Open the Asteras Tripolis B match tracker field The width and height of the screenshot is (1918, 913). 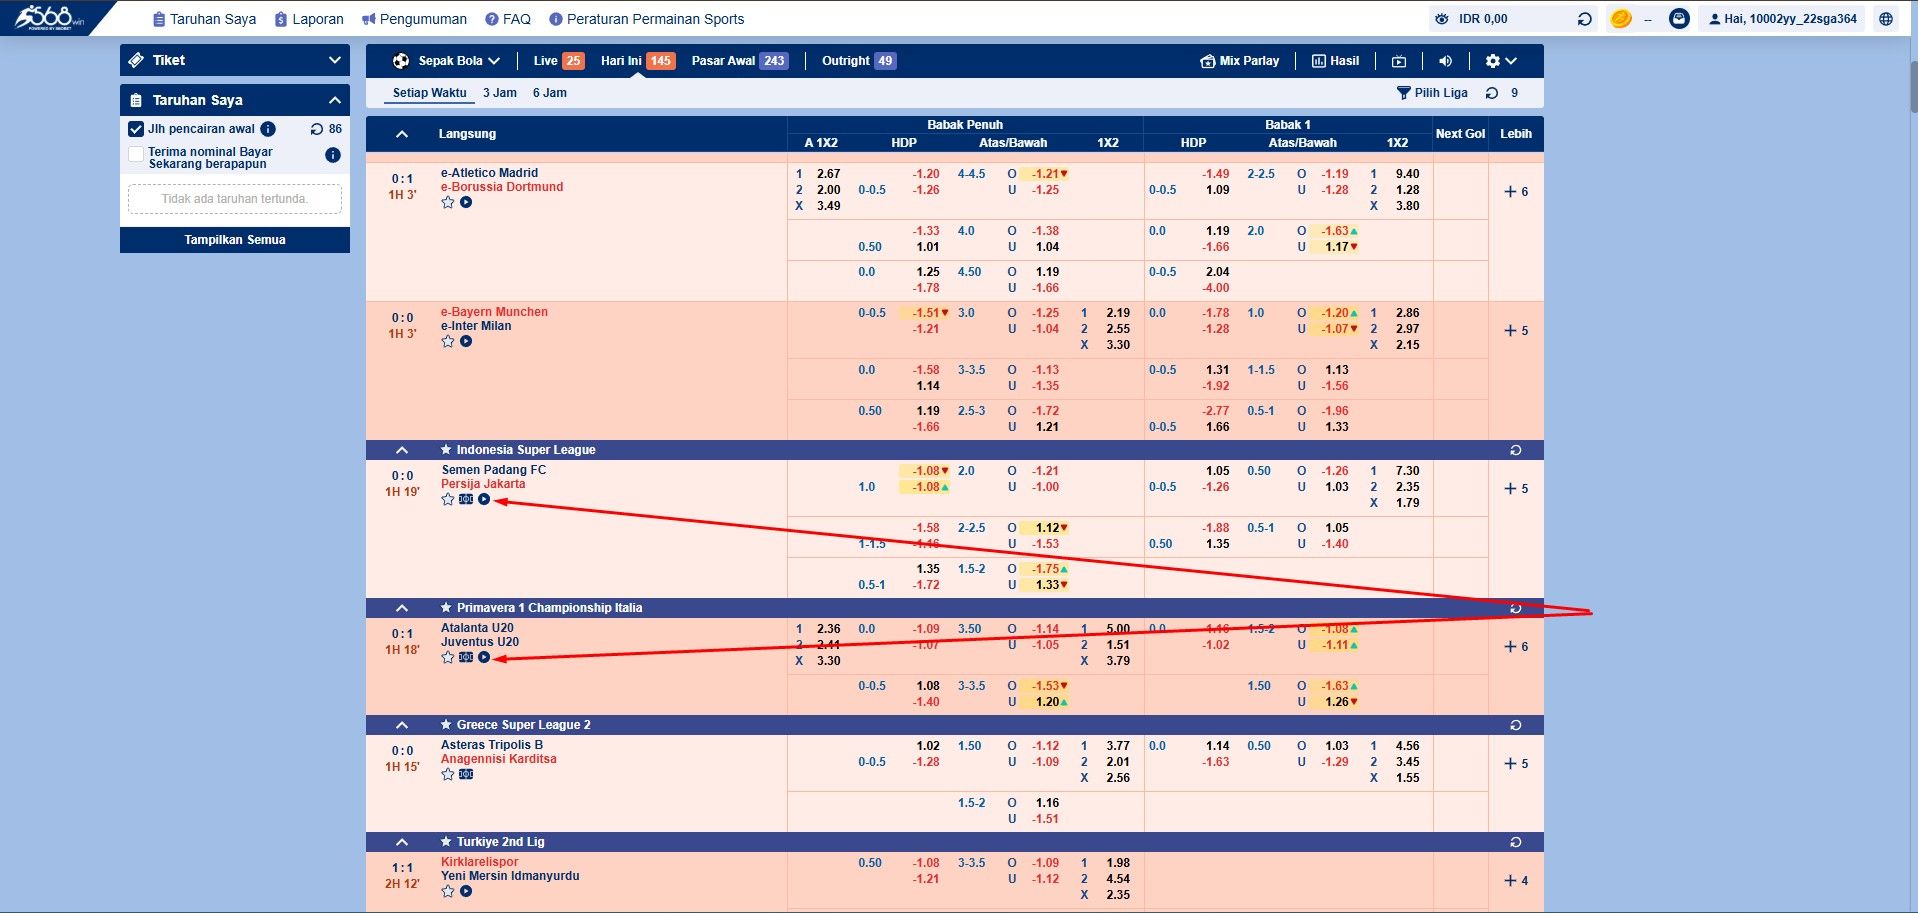466,774
